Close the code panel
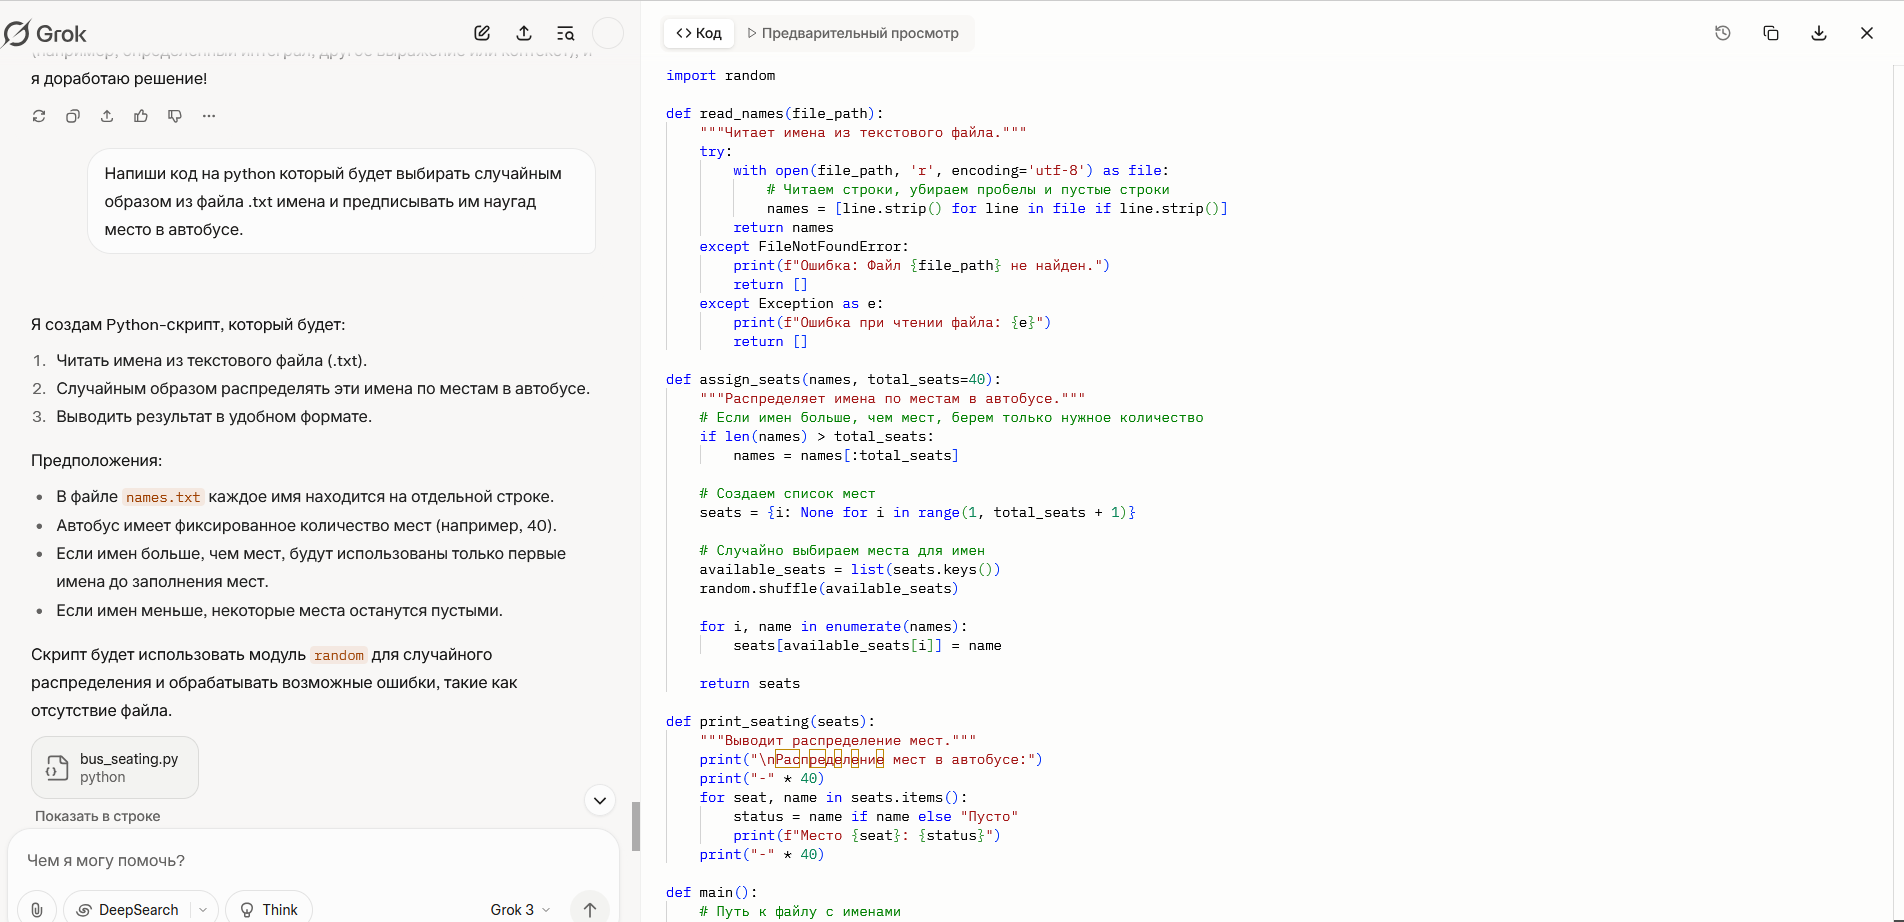The image size is (1904, 922). click(1867, 33)
